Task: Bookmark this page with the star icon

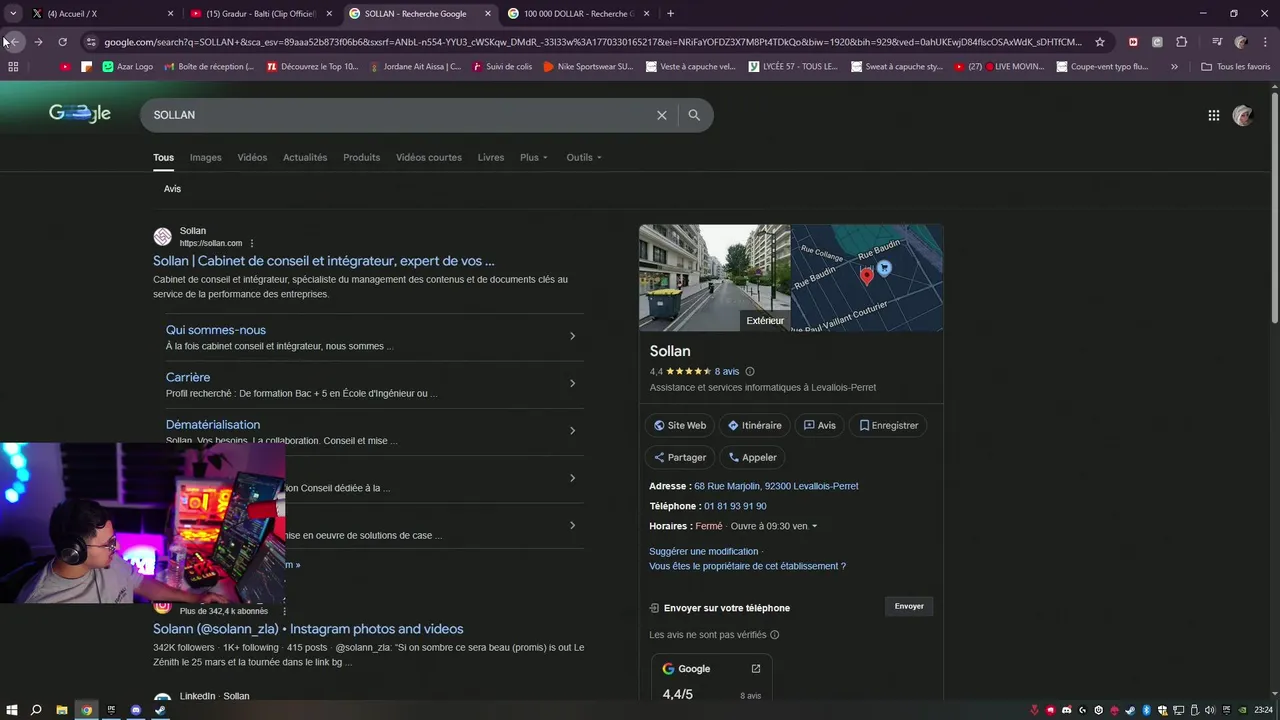Action: pyautogui.click(x=1100, y=42)
